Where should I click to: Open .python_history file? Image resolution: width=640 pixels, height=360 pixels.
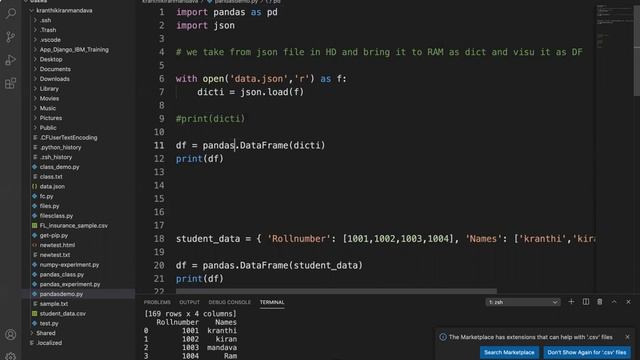[60, 147]
